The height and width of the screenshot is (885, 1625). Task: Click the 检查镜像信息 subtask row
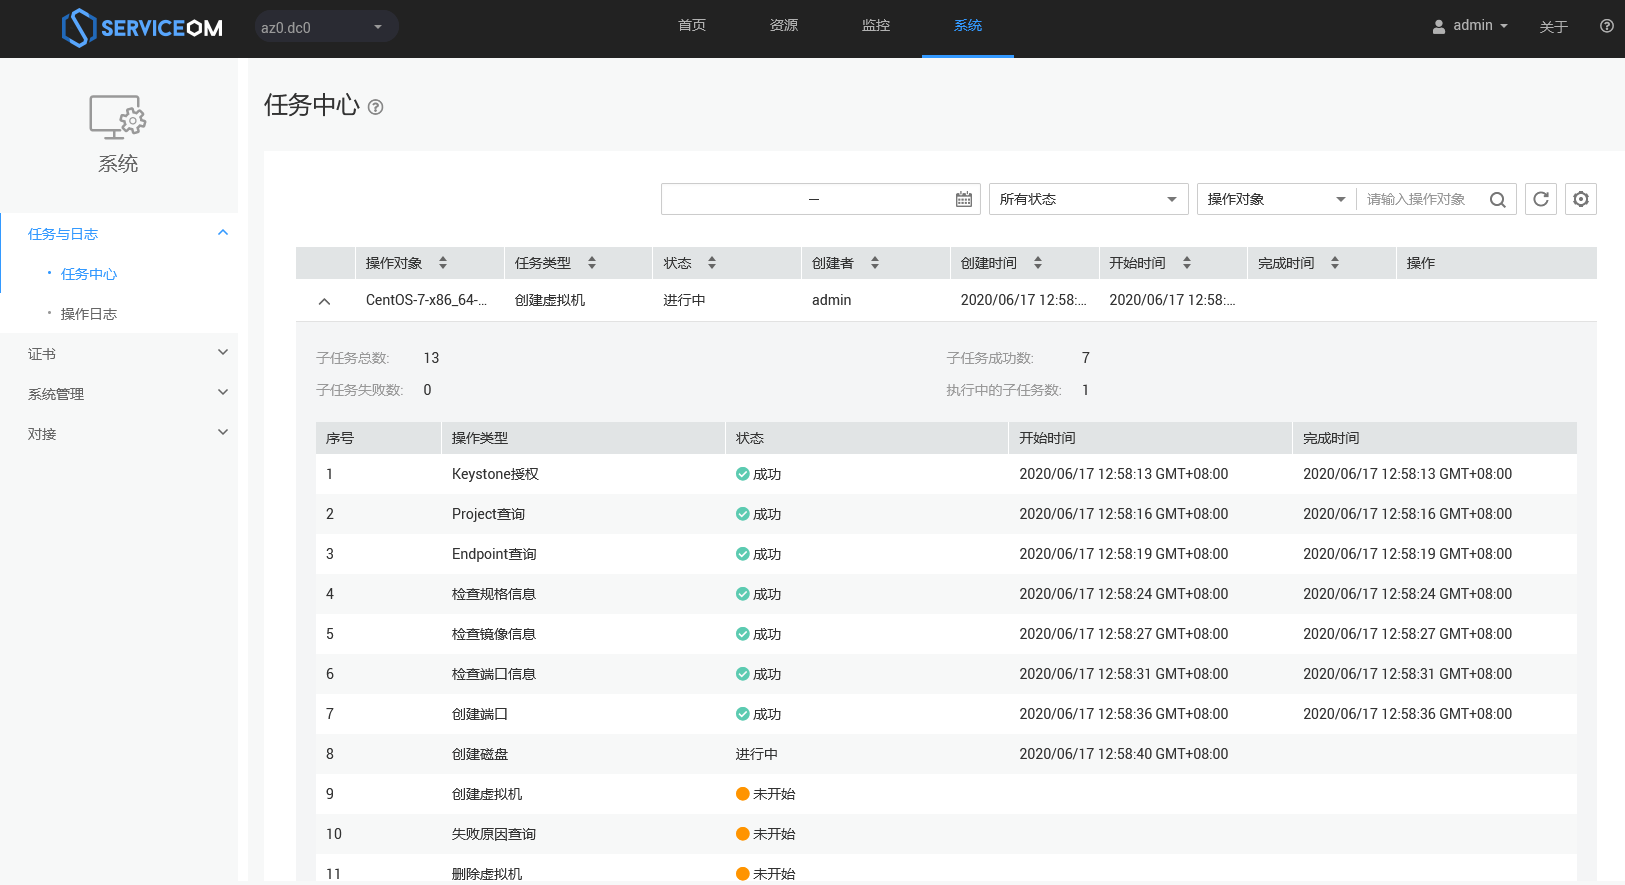click(x=946, y=634)
